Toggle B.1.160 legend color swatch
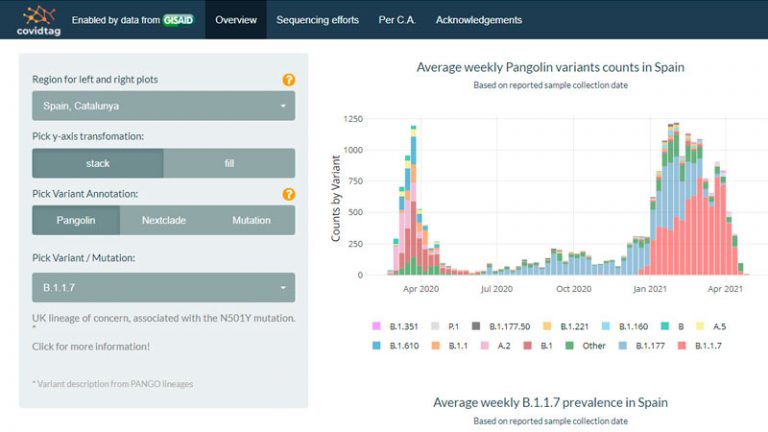The height and width of the screenshot is (432, 768). click(x=610, y=326)
